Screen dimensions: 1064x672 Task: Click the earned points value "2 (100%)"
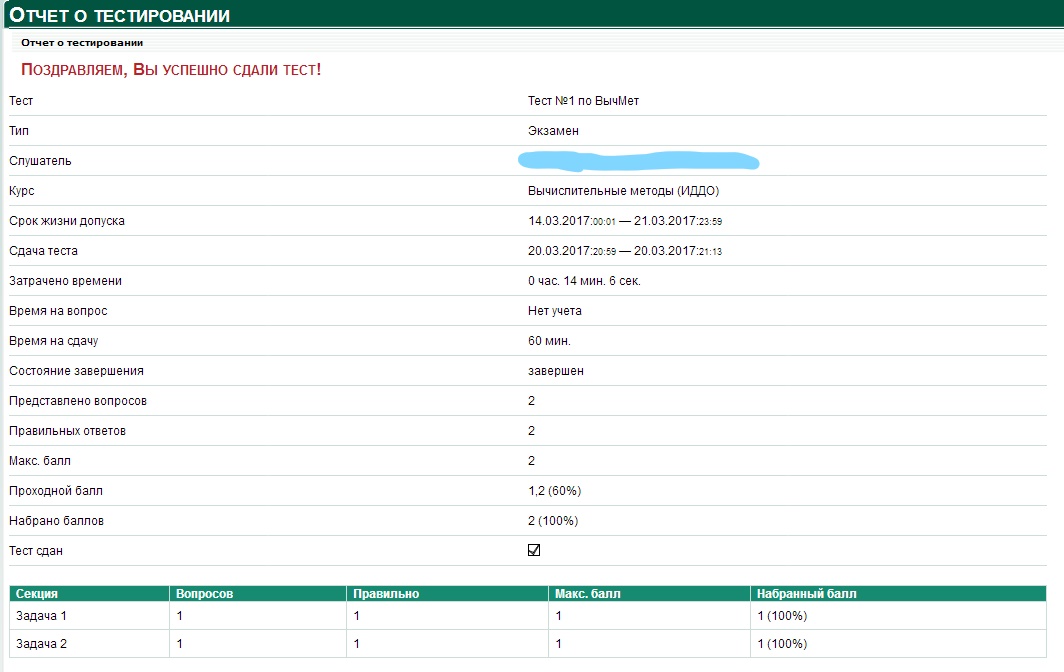pyautogui.click(x=553, y=521)
